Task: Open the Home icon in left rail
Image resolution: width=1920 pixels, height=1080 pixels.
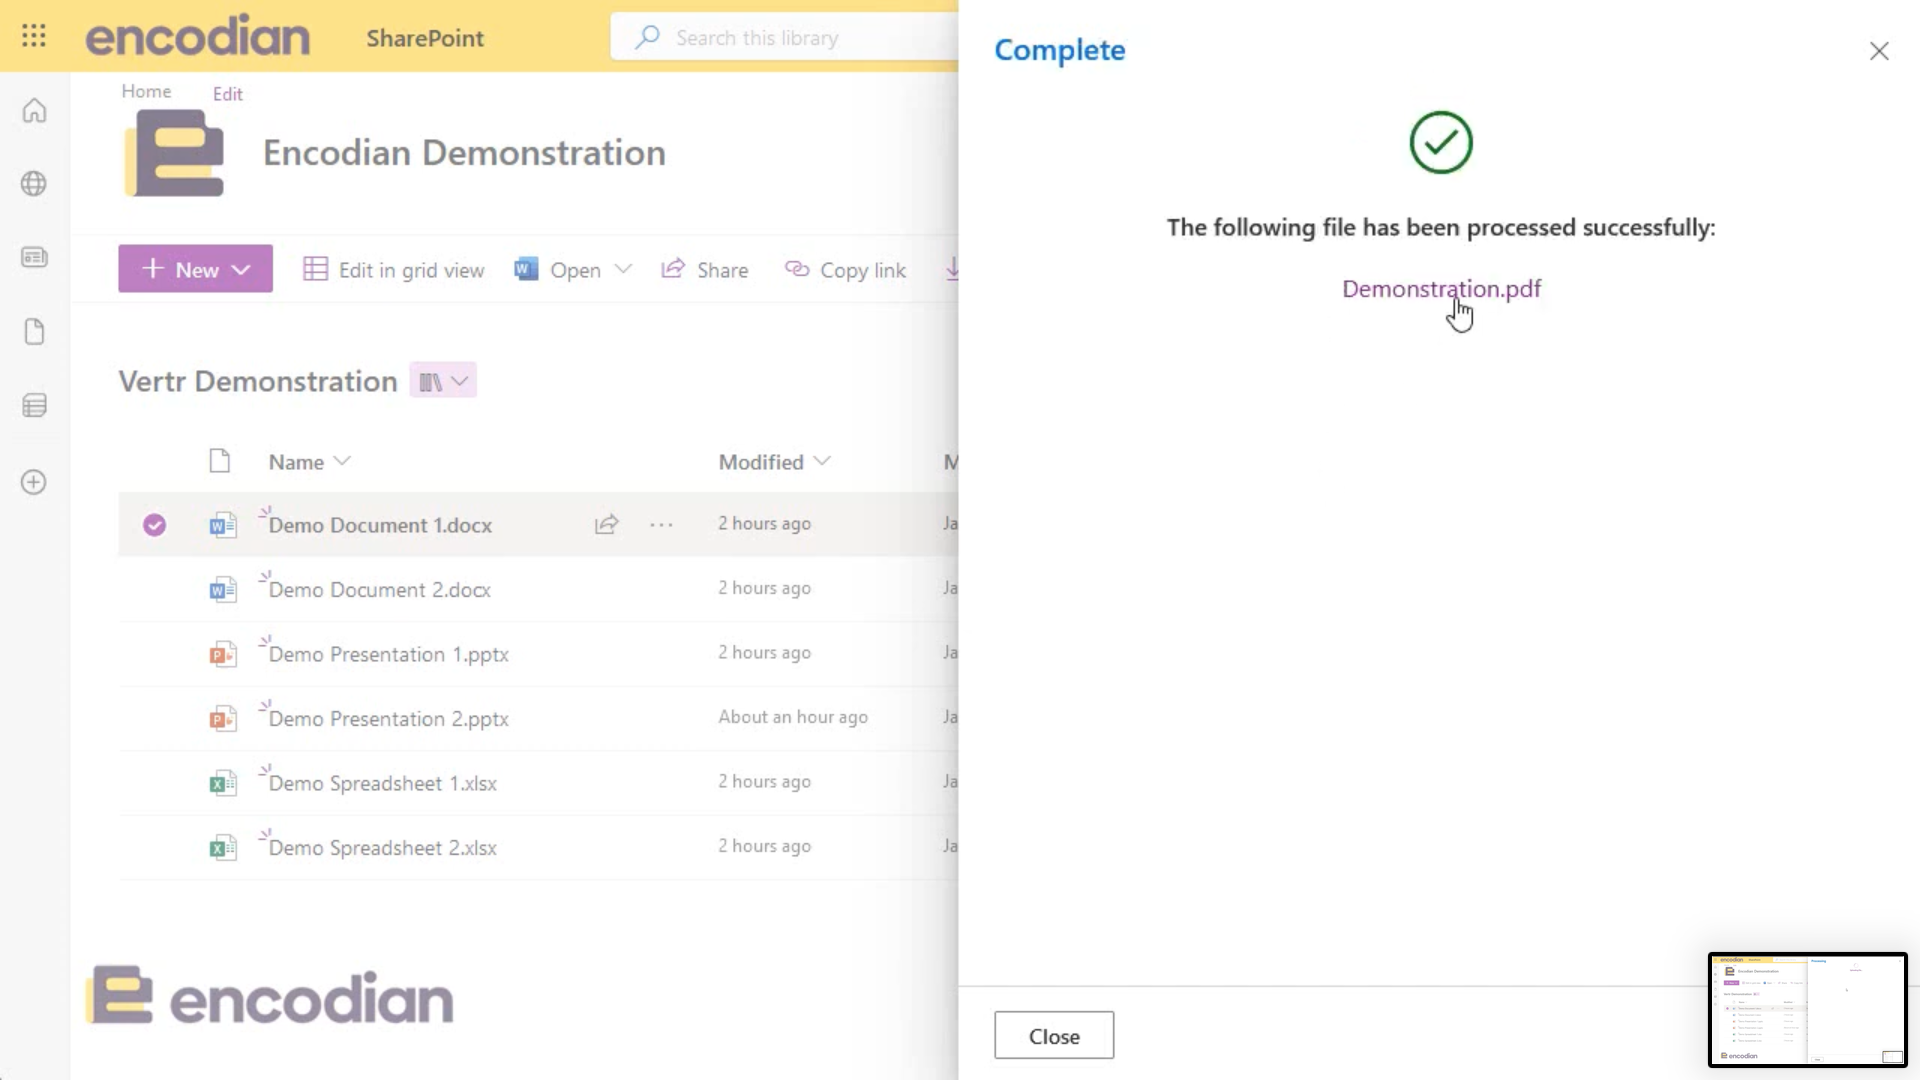Action: 34,110
